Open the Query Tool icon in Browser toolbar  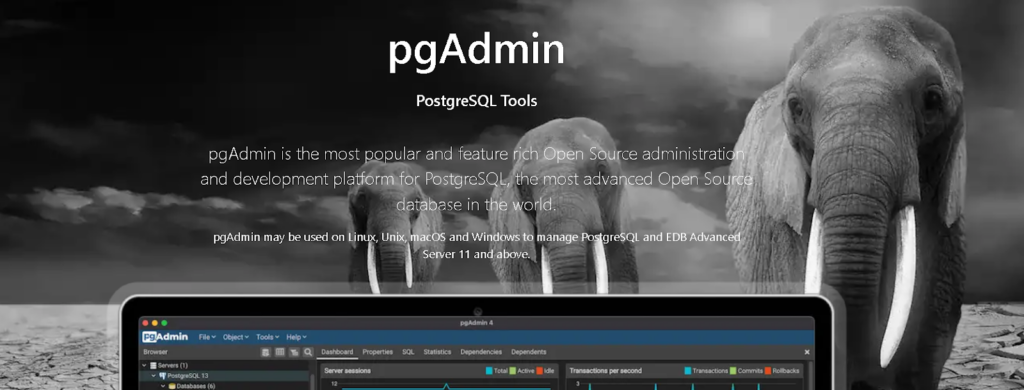tap(266, 352)
